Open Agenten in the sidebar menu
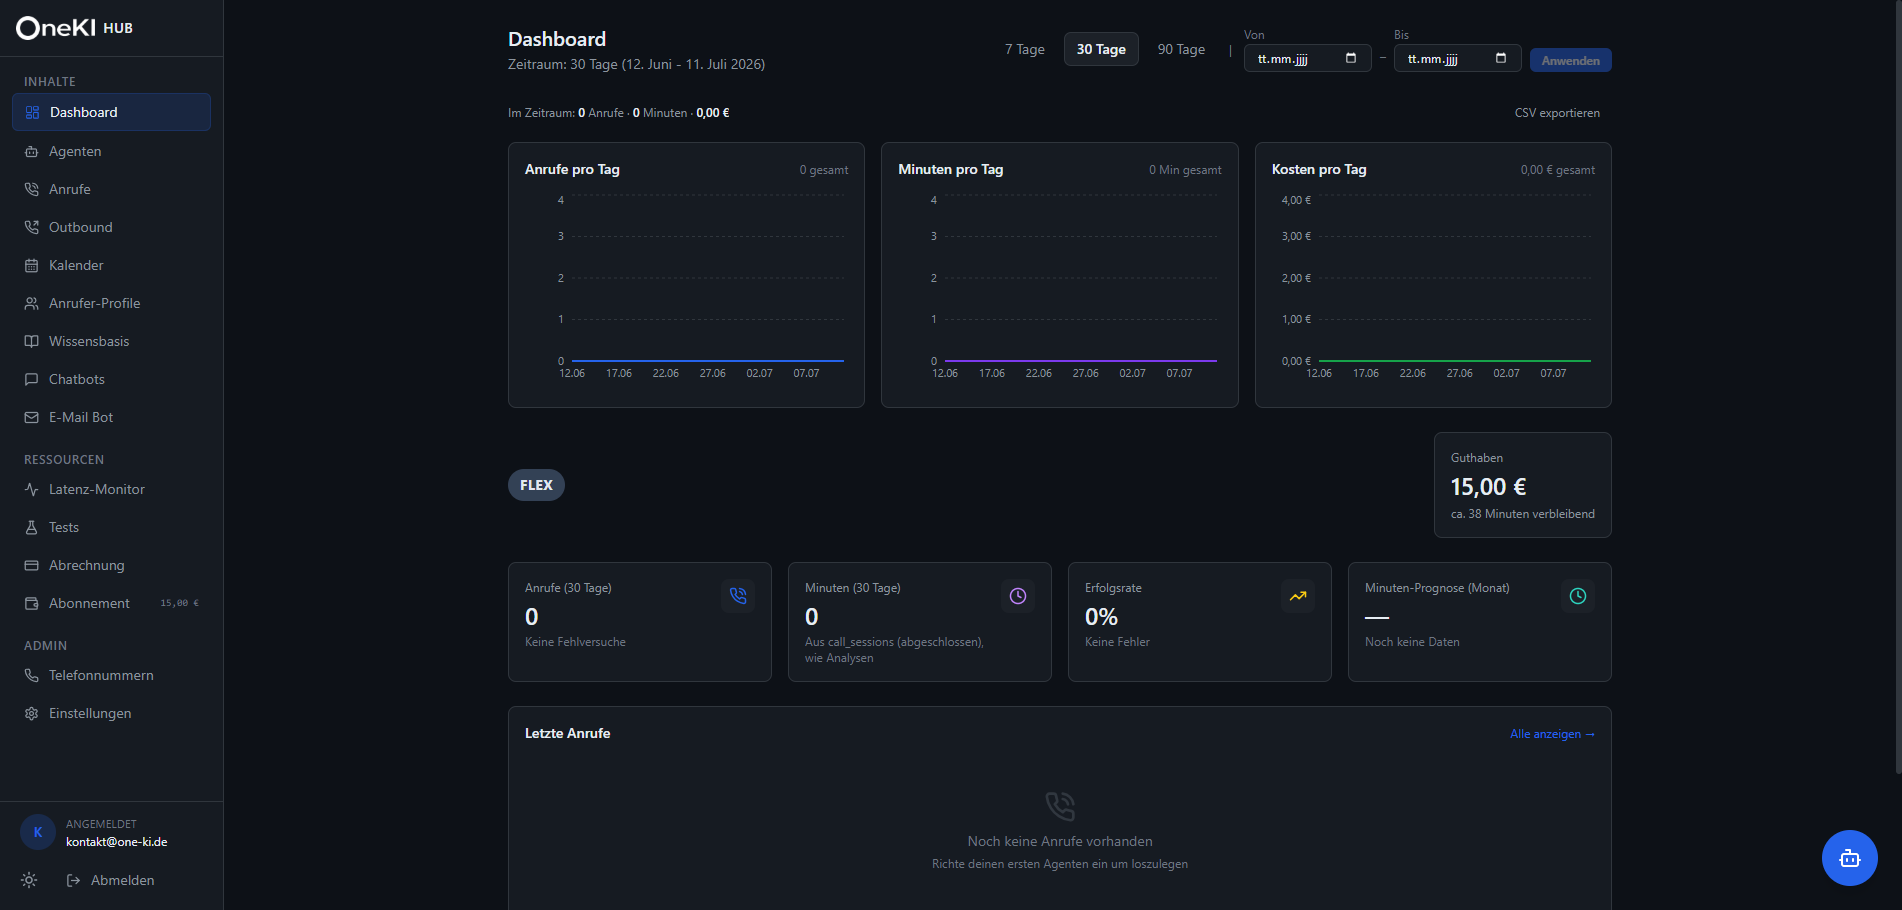Viewport: 1902px width, 910px height. (x=111, y=151)
